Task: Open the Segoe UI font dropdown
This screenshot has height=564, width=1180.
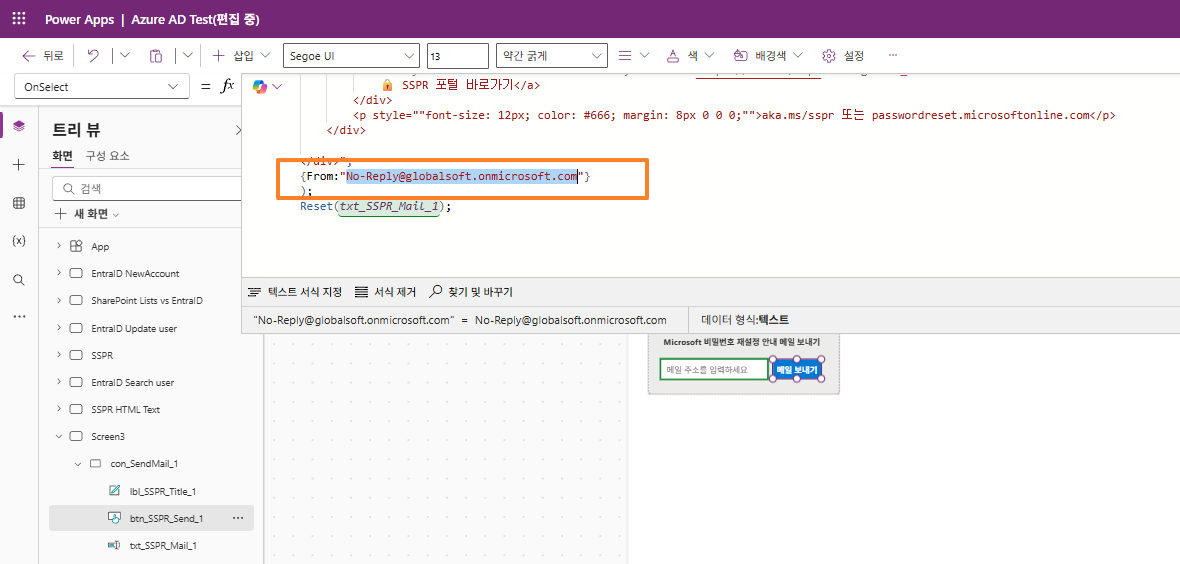Action: [x=351, y=56]
